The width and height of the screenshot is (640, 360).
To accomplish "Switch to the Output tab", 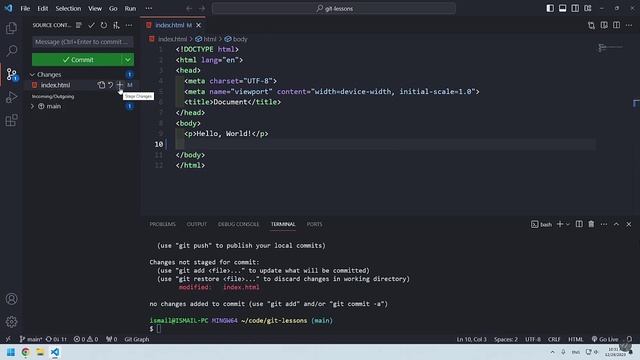I will click(x=197, y=224).
